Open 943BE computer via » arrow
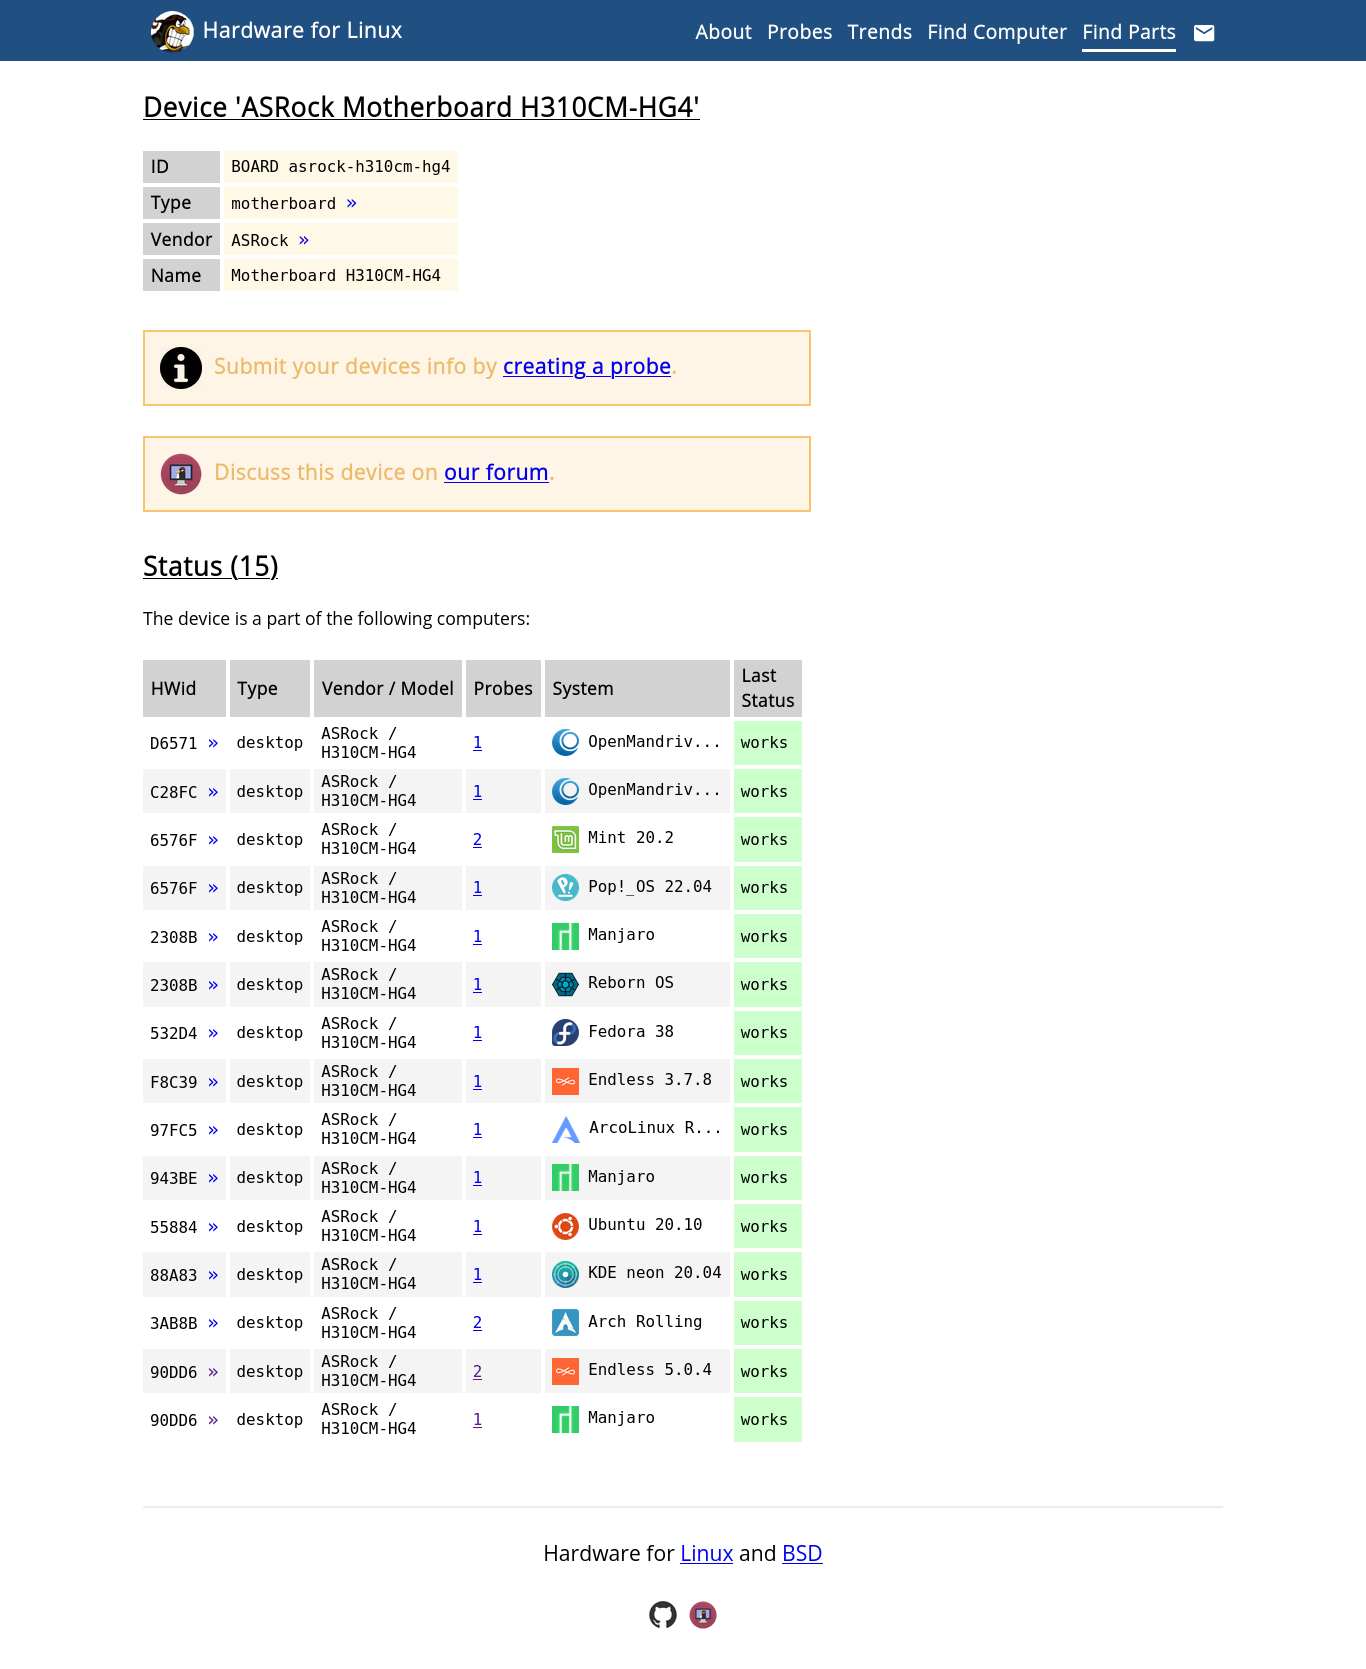1366x1669 pixels. [x=213, y=1178]
